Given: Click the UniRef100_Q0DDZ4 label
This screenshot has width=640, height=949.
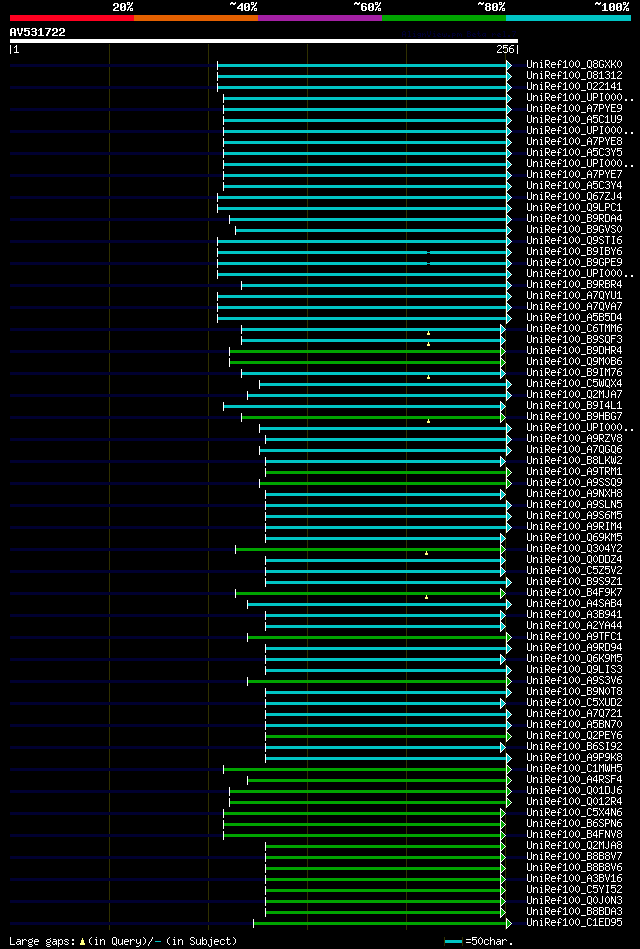Looking at the screenshot, I should [574, 560].
